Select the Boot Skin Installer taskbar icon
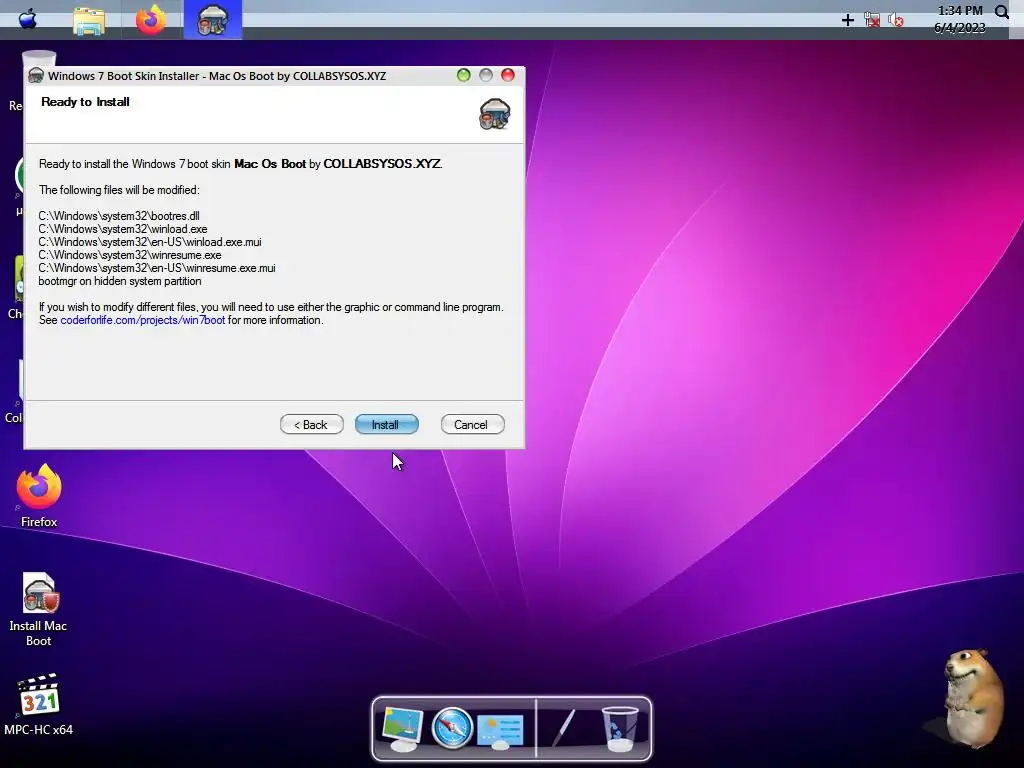Image resolution: width=1024 pixels, height=768 pixels. coord(213,20)
